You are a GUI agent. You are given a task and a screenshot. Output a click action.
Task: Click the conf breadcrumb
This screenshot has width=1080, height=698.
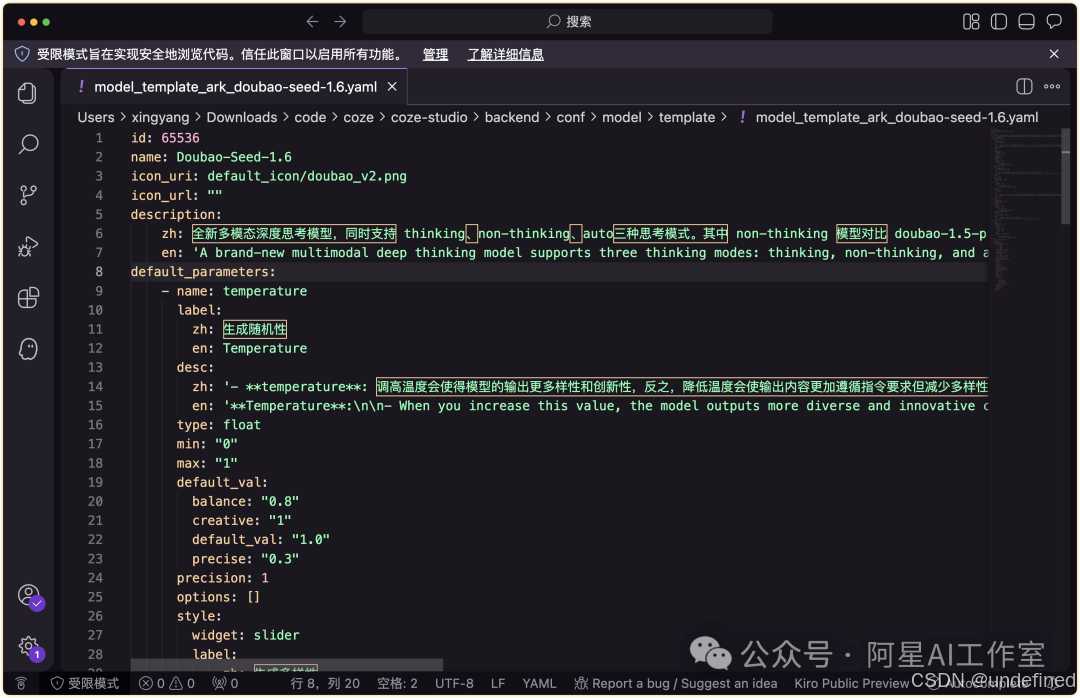570,117
